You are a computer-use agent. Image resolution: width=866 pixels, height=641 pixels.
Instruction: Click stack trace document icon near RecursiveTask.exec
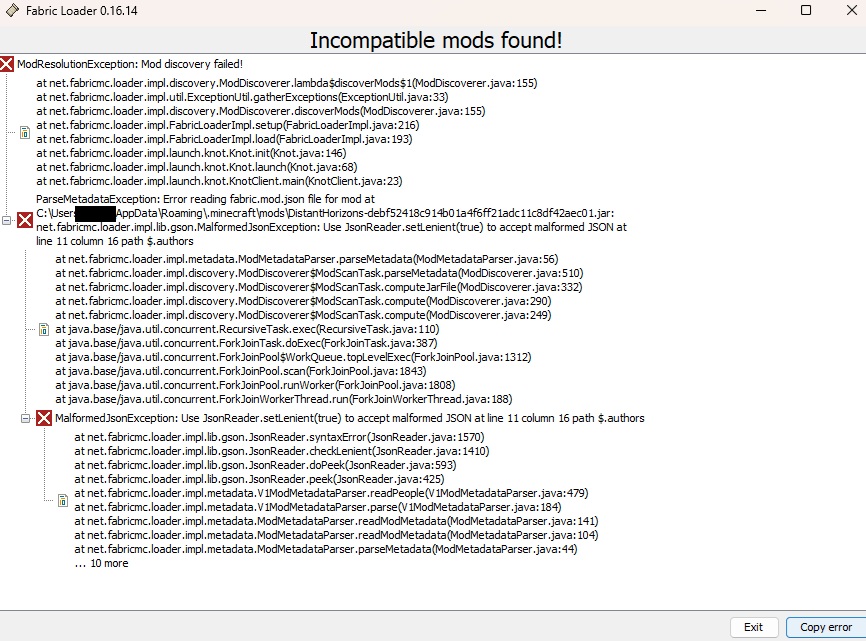pos(44,330)
